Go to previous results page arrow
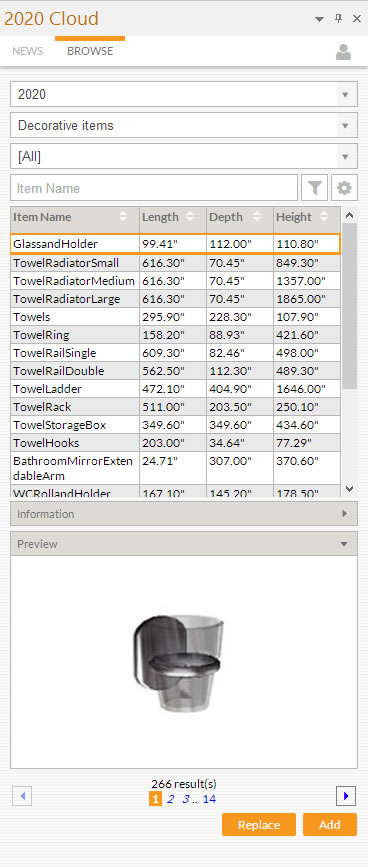The image size is (368, 867). pos(22,796)
